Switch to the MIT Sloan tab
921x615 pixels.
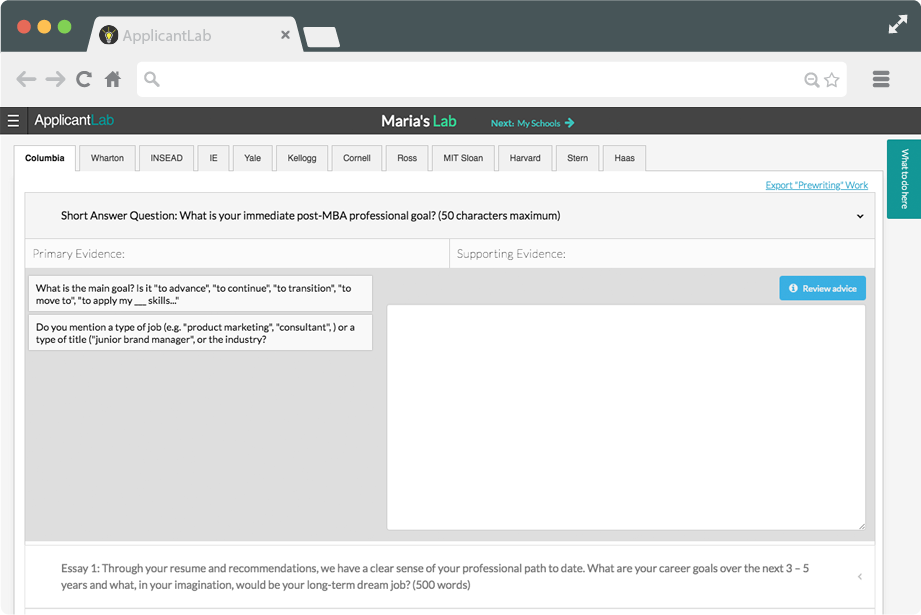coord(463,158)
